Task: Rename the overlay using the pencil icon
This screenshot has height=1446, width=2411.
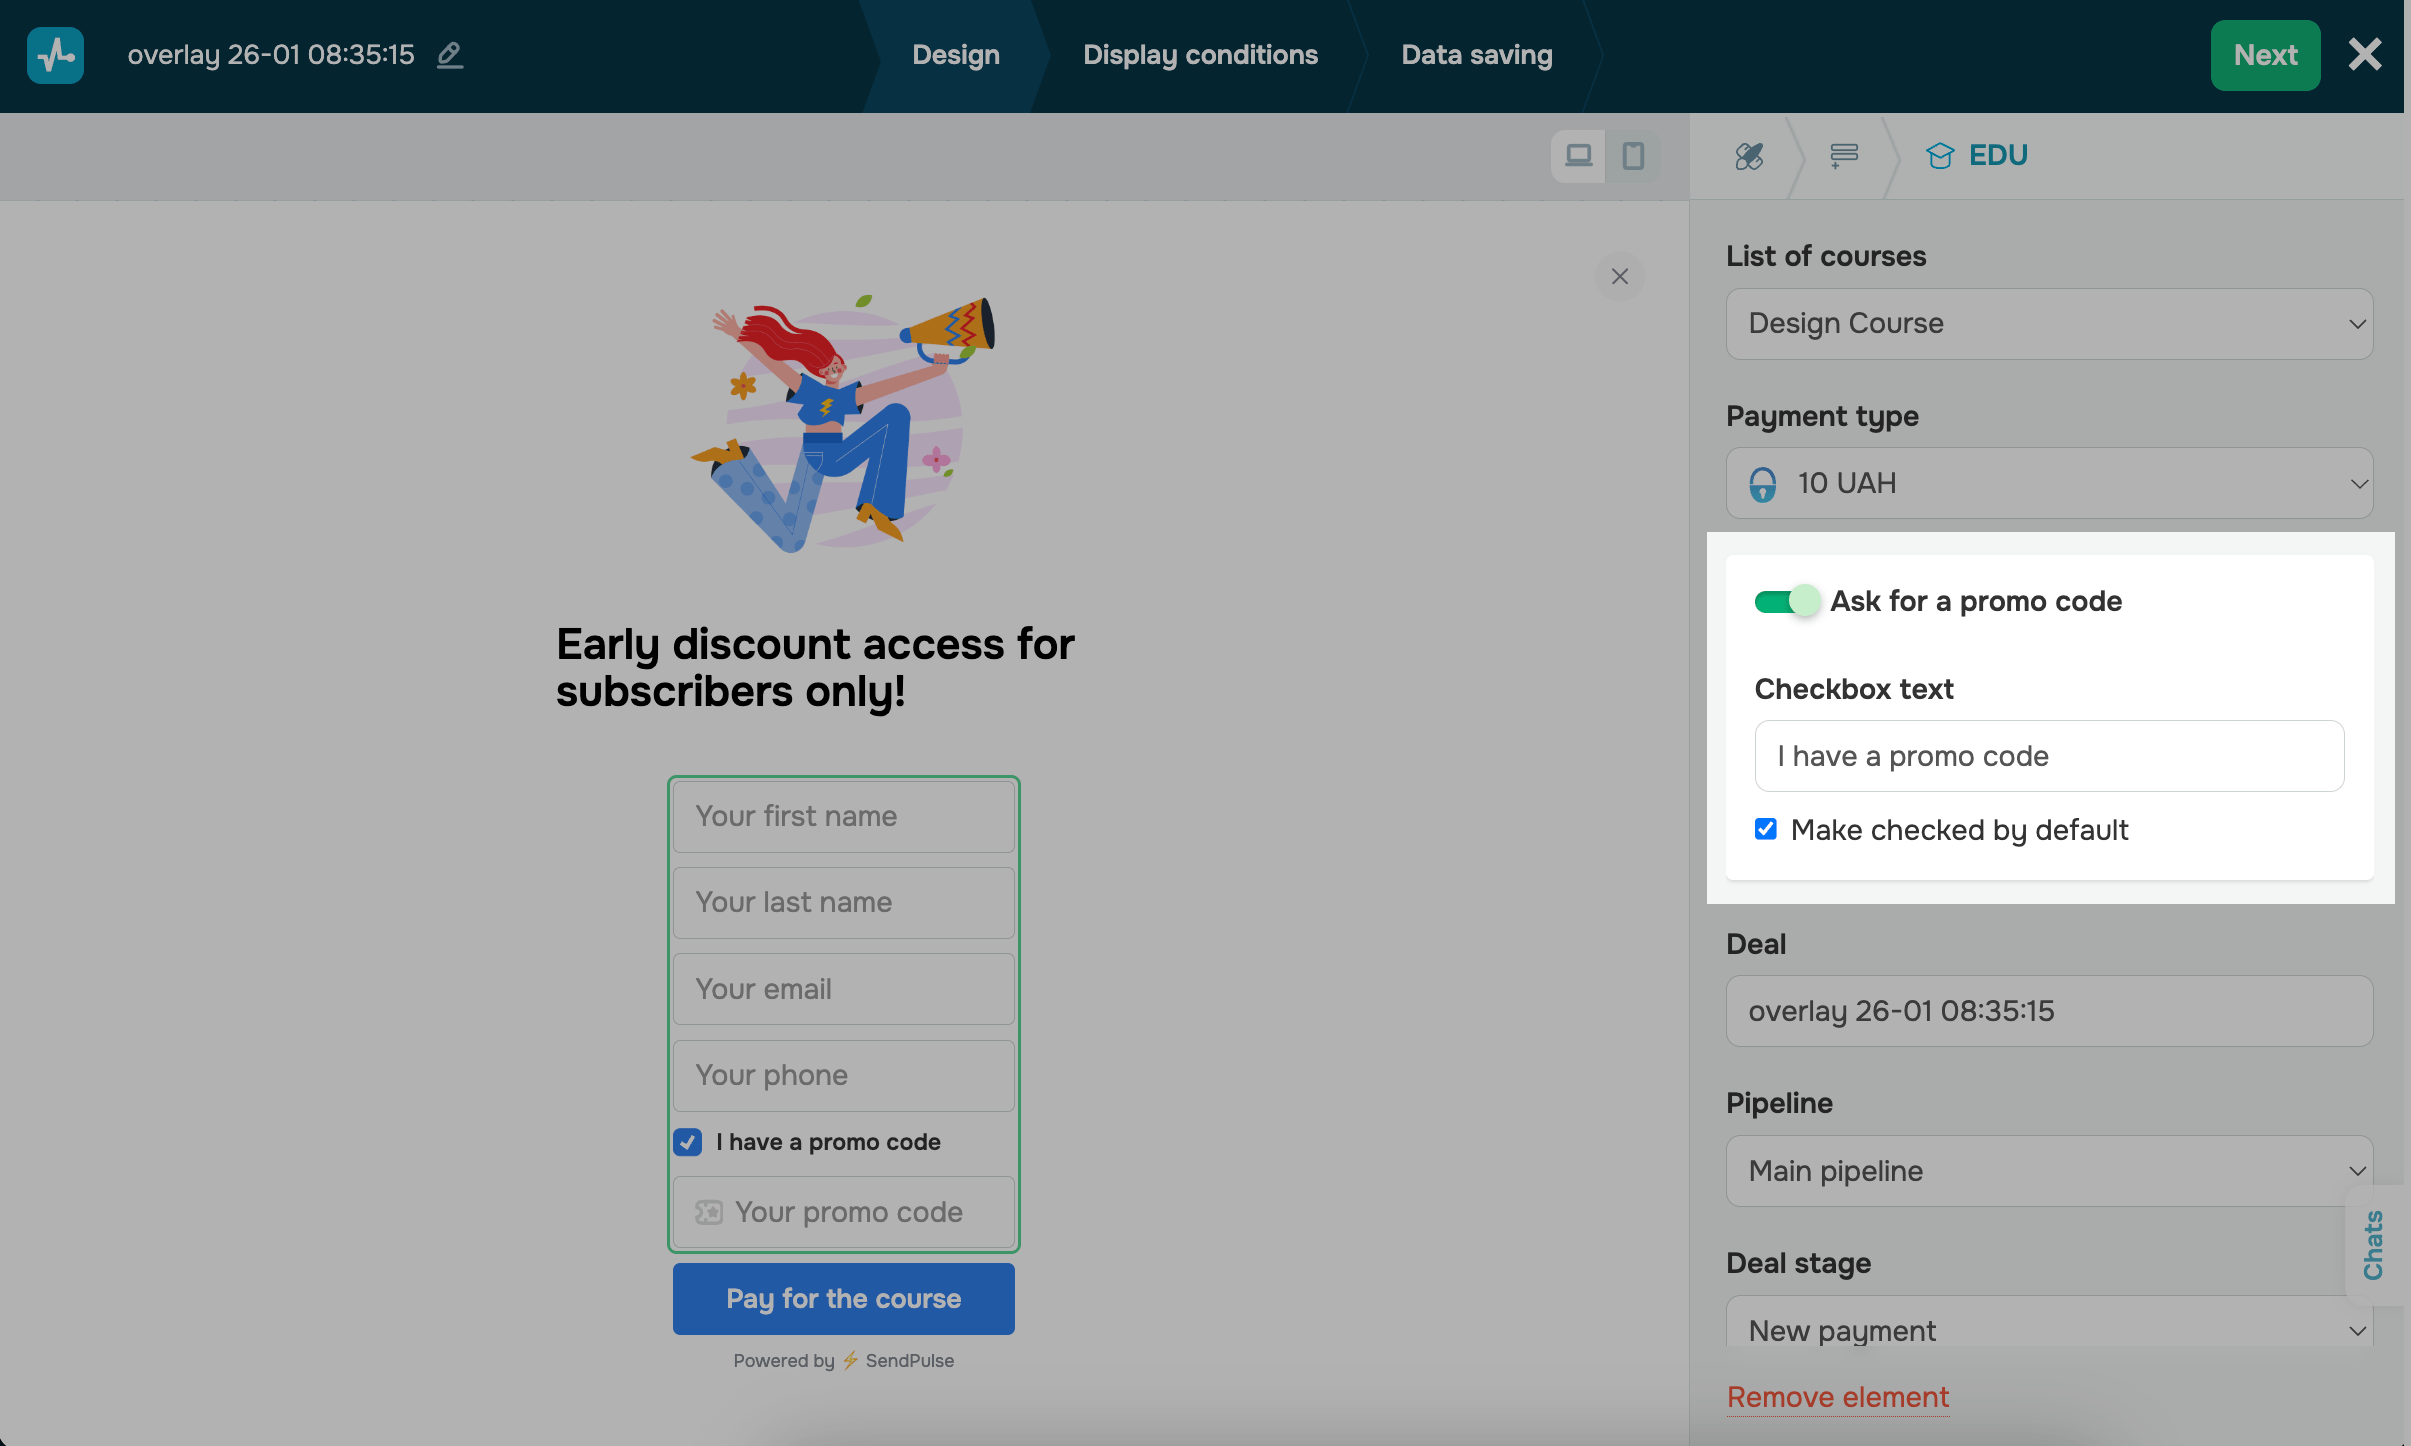Action: point(449,56)
